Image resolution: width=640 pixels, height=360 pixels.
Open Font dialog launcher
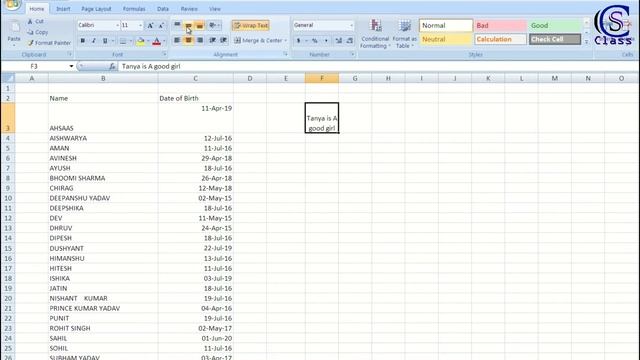click(x=164, y=54)
